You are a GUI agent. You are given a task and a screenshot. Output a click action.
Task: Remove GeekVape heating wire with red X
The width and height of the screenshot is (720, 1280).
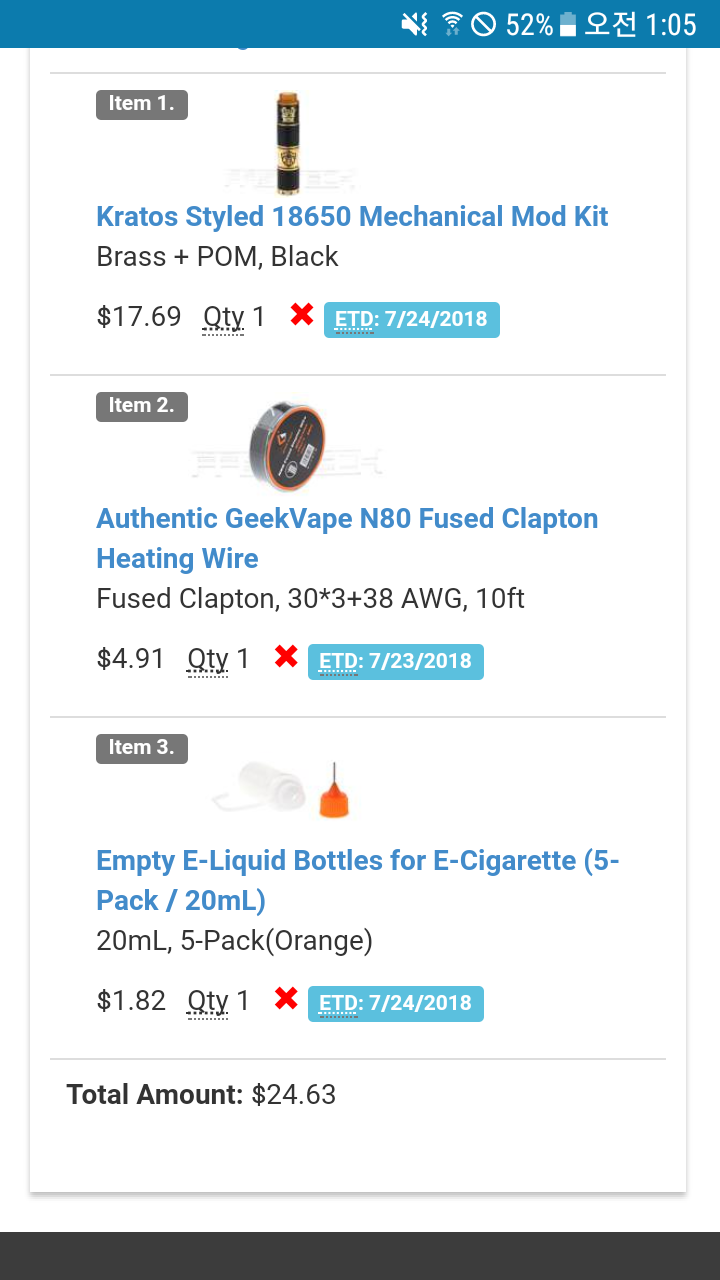click(x=286, y=657)
